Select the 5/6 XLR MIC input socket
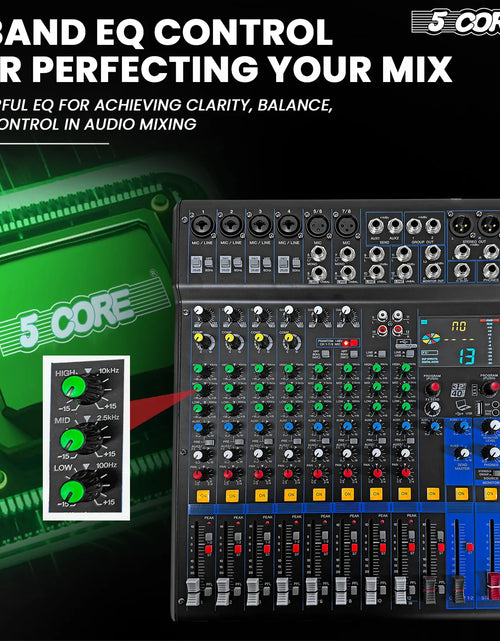This screenshot has width=500, height=641. 318,226
